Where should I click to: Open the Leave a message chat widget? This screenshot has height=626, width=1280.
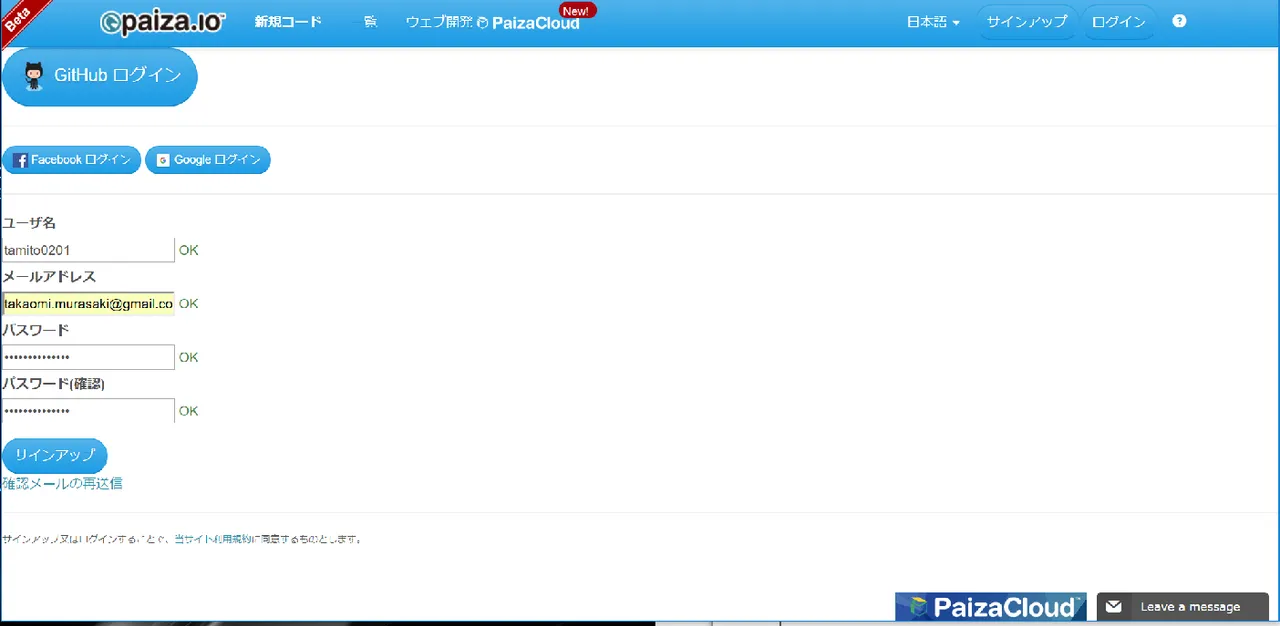(x=1183, y=606)
